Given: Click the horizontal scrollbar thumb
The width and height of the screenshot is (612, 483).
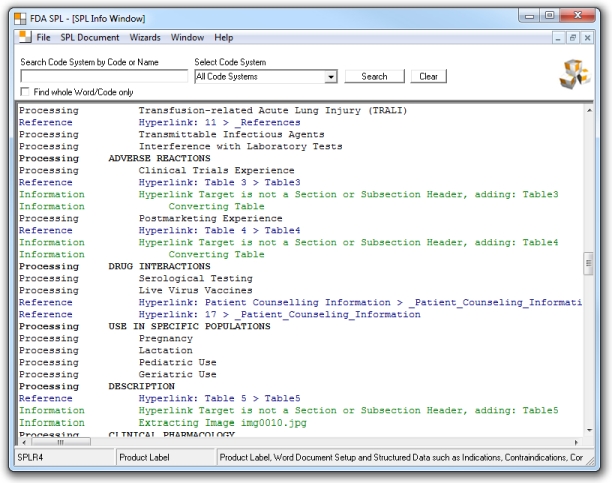Looking at the screenshot, I should [61, 442].
